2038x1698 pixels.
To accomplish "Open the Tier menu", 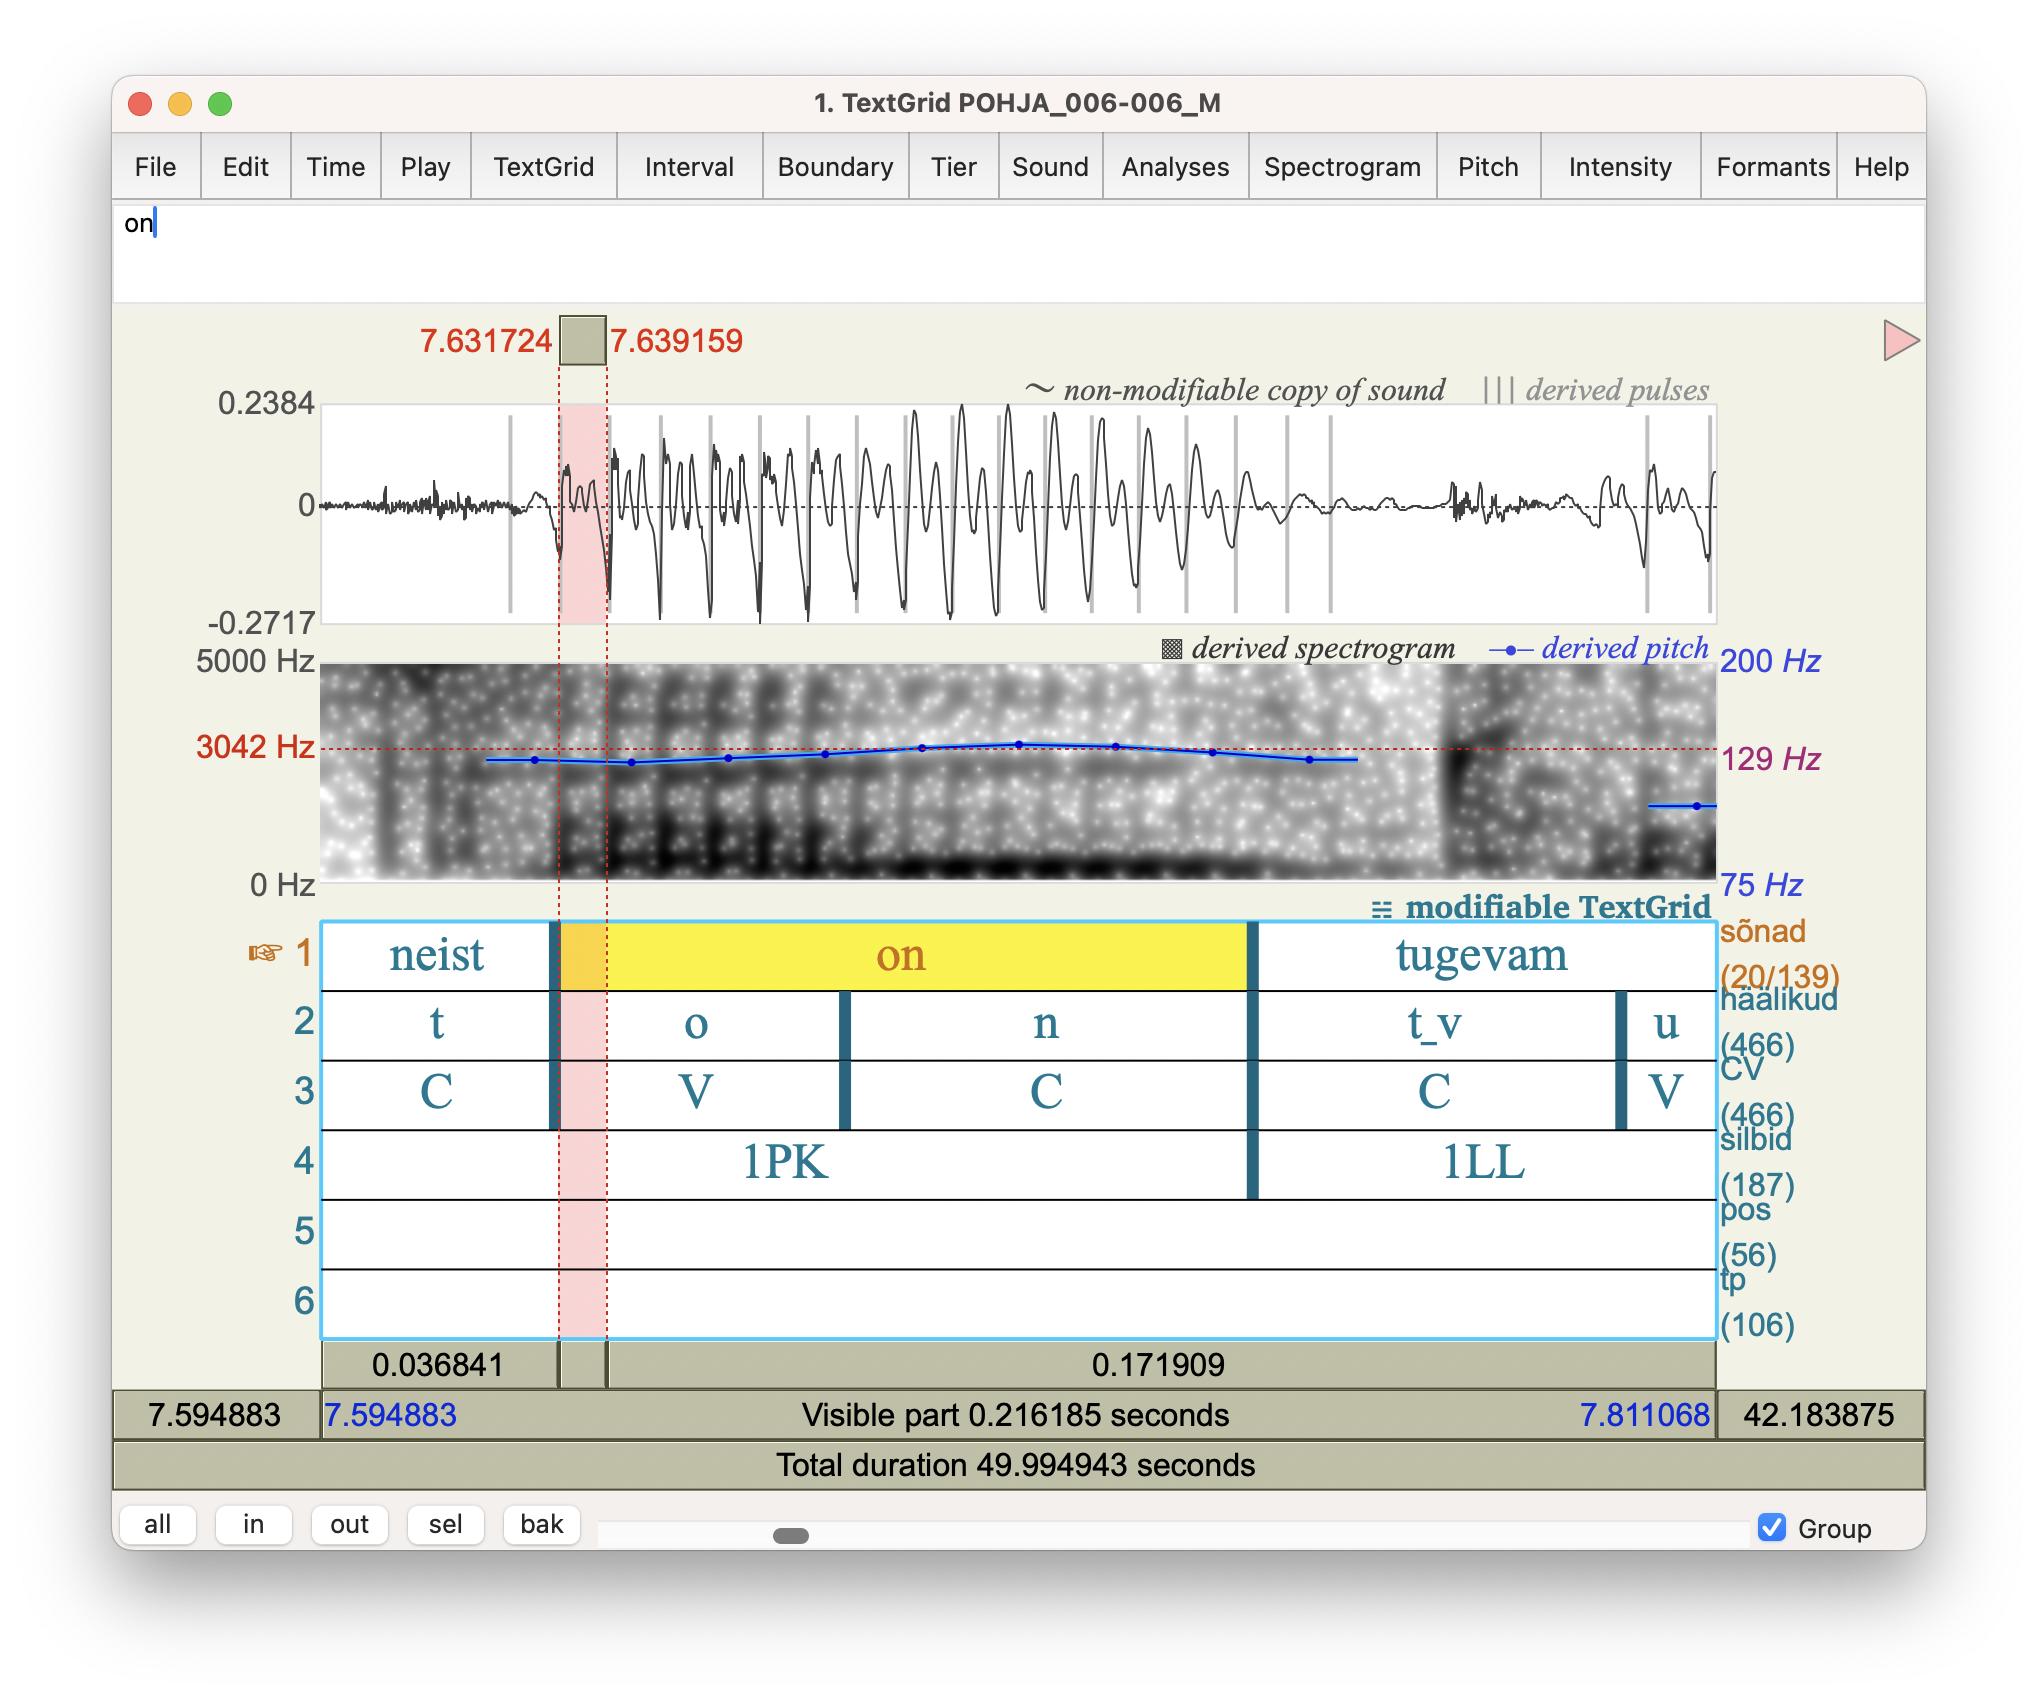I will coord(954,167).
